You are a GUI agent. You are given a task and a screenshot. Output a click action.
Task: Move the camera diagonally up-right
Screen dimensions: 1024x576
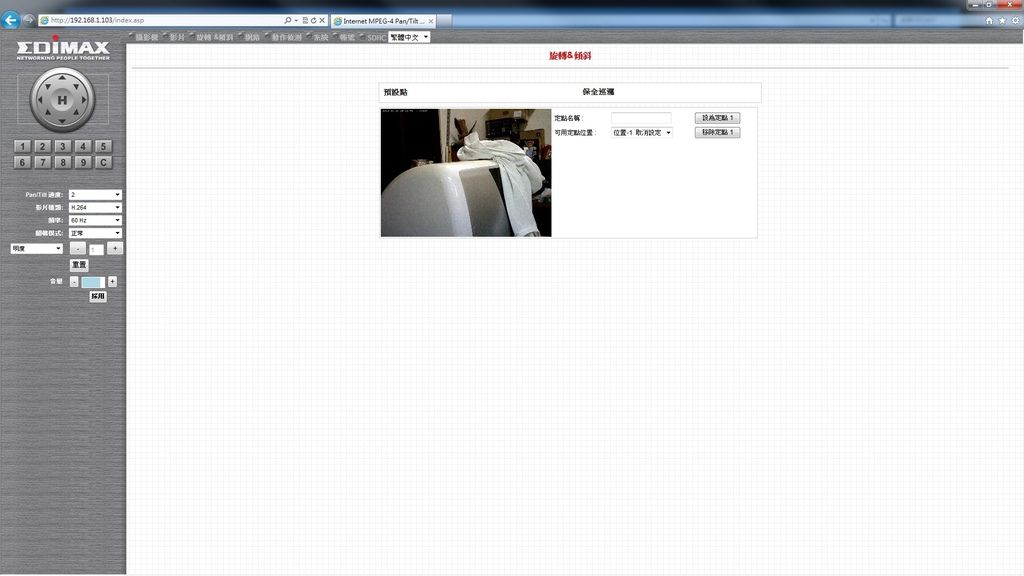[77, 86]
